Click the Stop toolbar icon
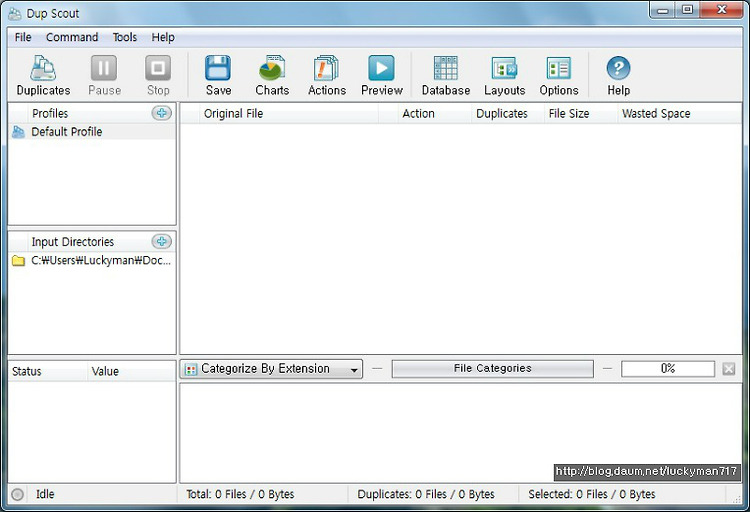 click(158, 68)
